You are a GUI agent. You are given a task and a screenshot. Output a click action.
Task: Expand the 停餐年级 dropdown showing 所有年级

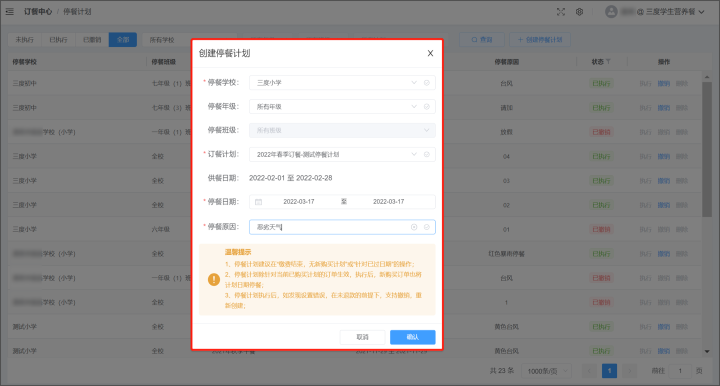pyautogui.click(x=342, y=106)
